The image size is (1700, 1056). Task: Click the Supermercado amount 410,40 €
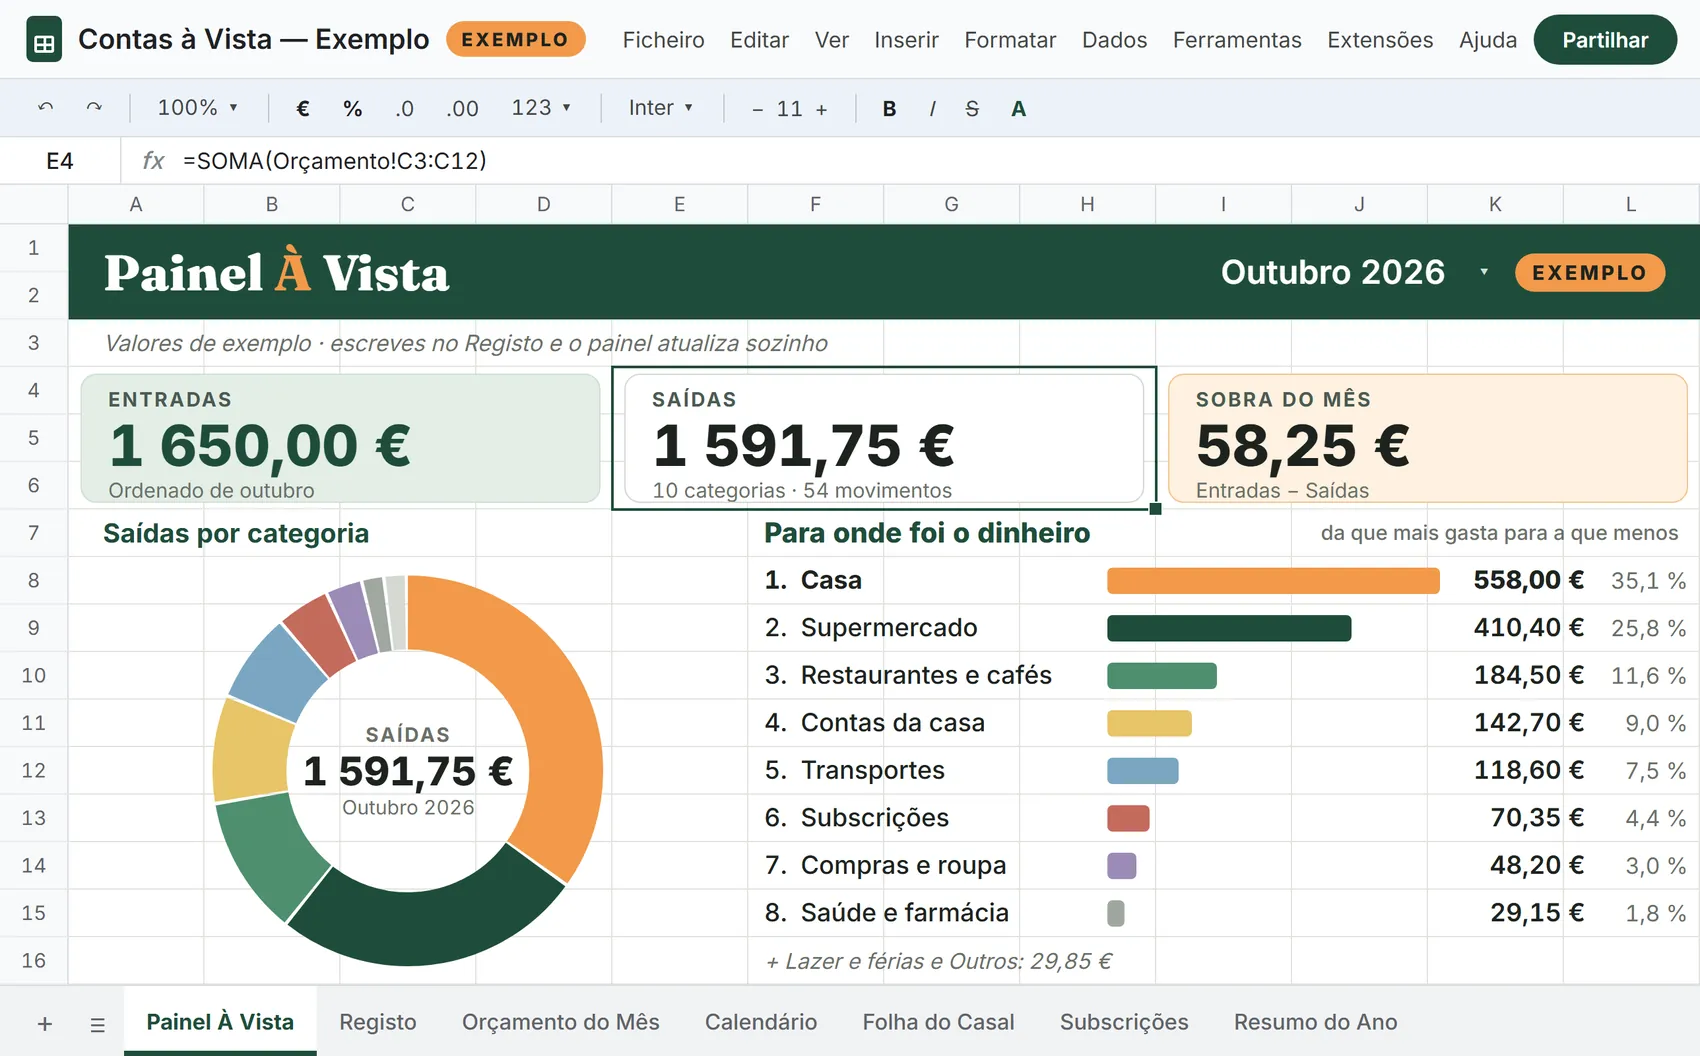1528,628
